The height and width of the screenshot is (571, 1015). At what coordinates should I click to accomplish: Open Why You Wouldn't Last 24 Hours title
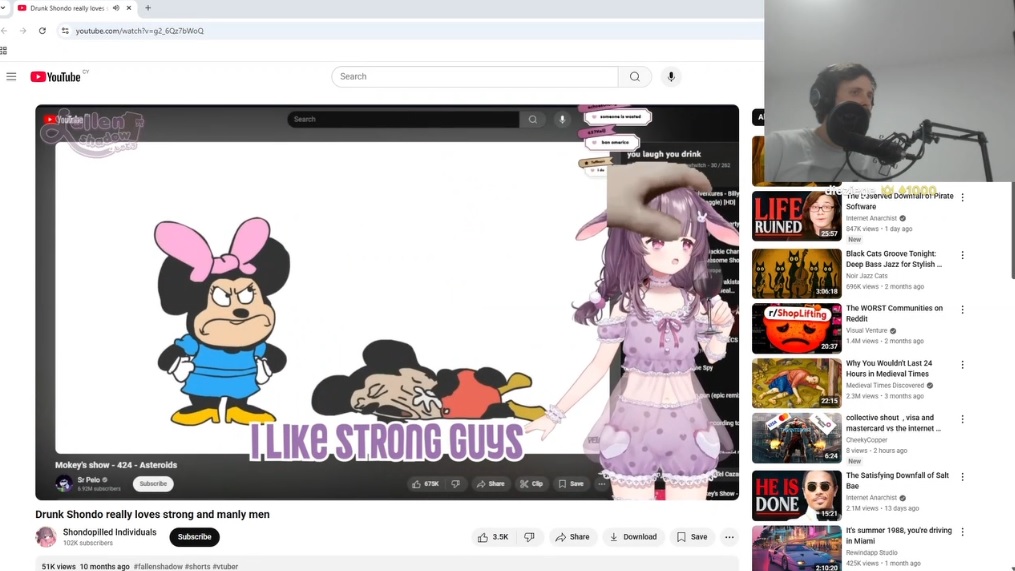889,368
